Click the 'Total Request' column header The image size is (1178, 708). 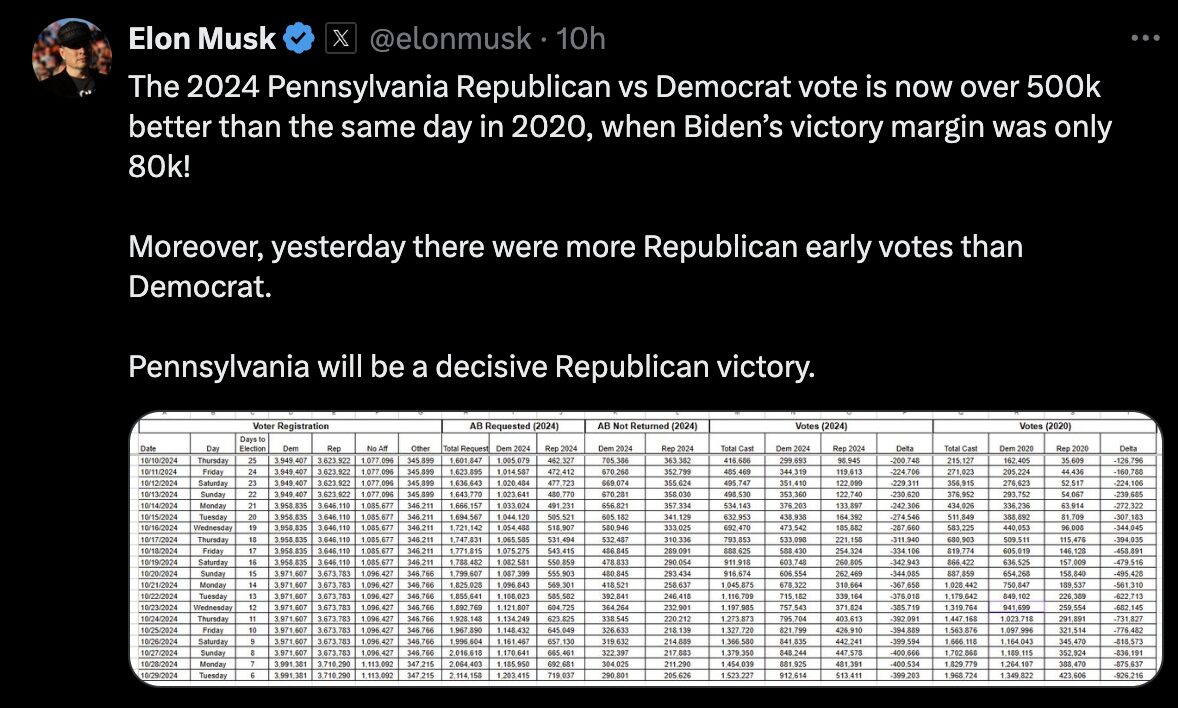466,448
